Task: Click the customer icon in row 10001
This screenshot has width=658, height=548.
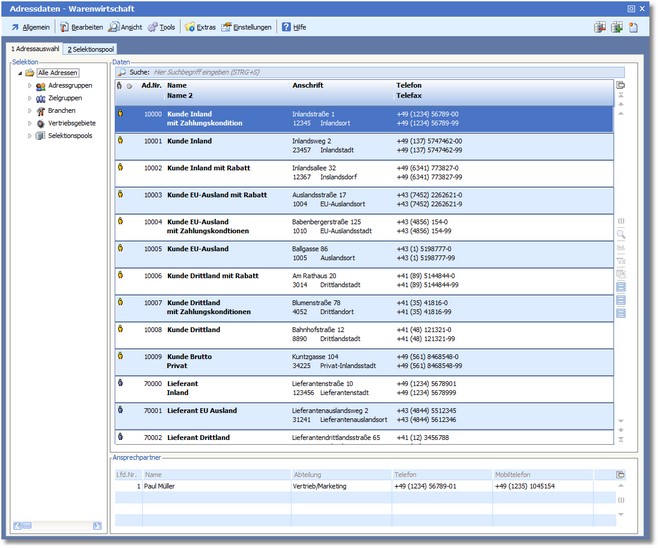Action: pos(121,141)
